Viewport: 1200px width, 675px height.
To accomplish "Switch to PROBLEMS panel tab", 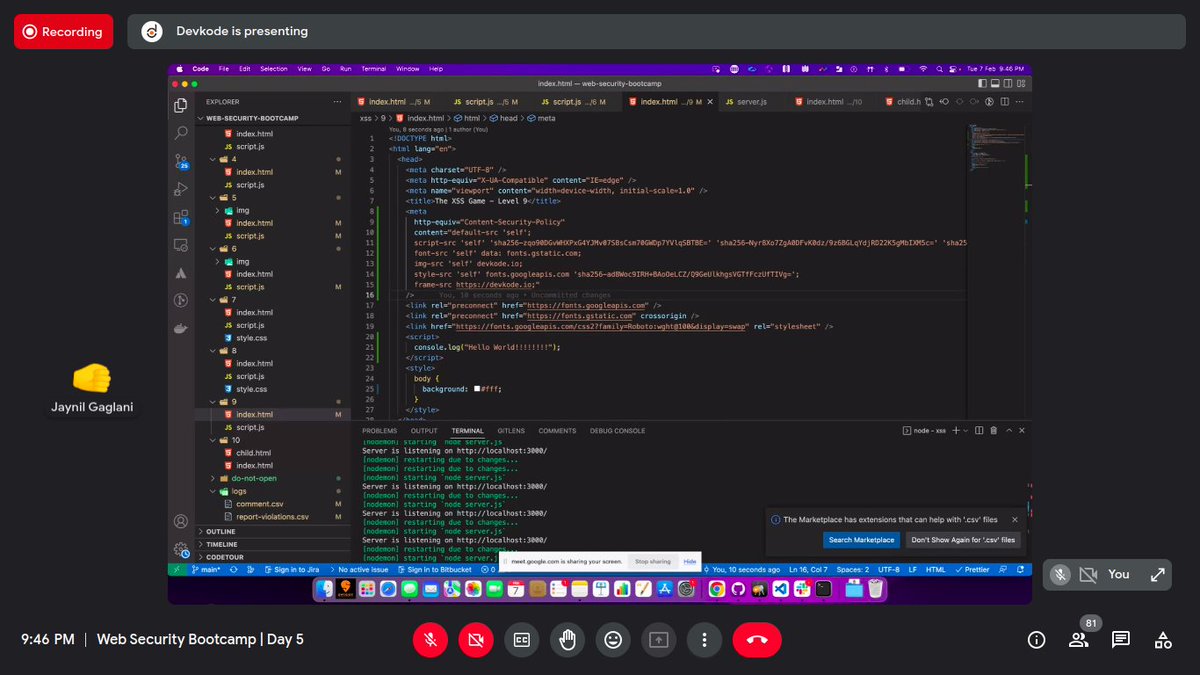I will [379, 431].
